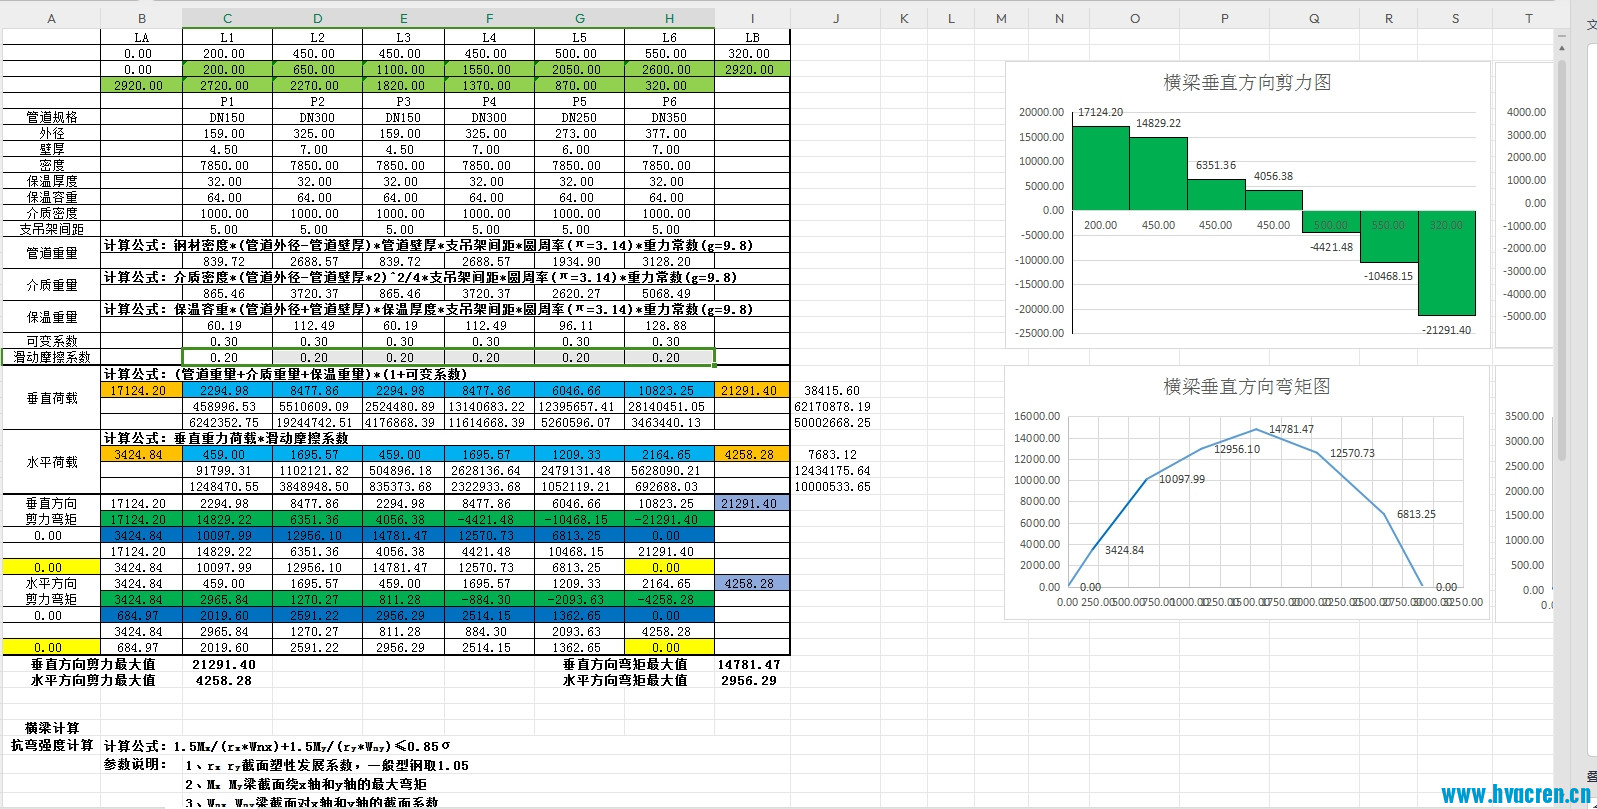
Task: Select the 横梁垂直方向剪力图 chart title
Action: (1246, 83)
